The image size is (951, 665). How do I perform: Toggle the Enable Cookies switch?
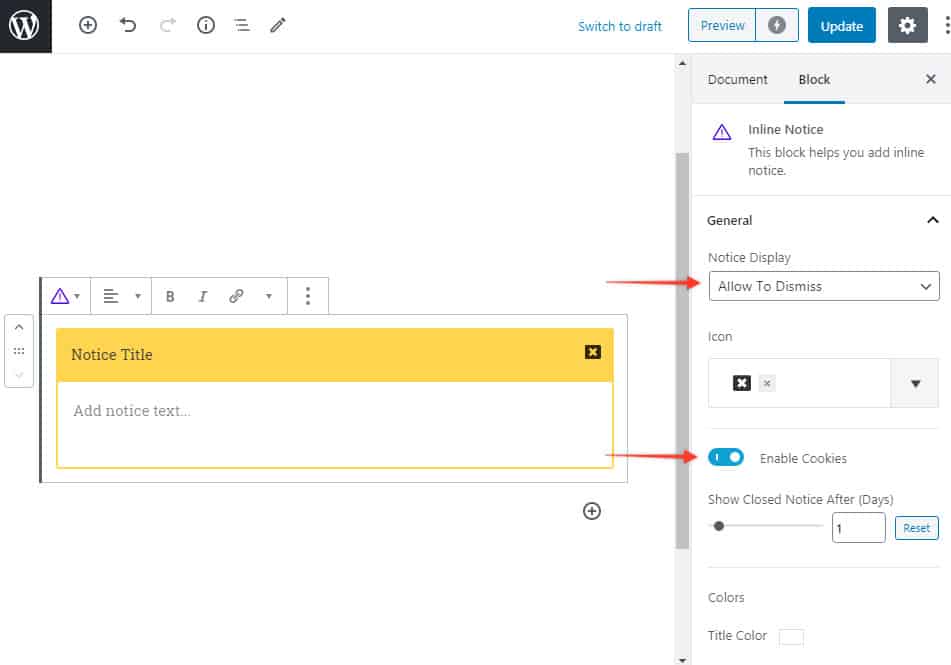(726, 457)
